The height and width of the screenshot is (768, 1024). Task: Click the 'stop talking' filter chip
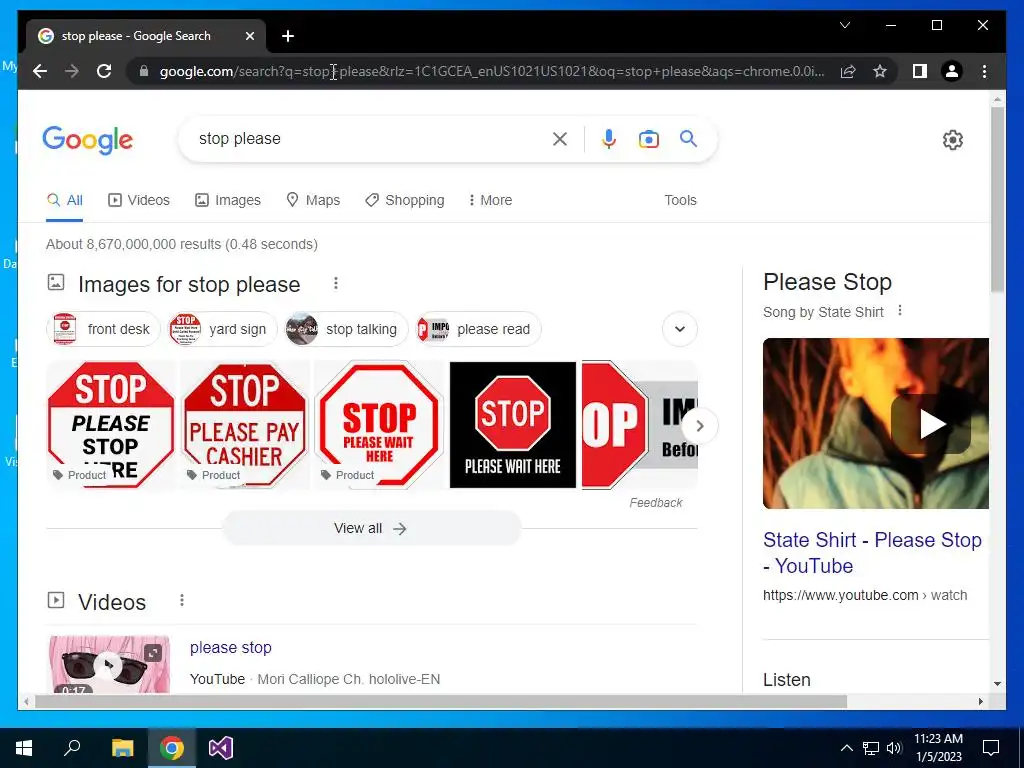pos(345,329)
